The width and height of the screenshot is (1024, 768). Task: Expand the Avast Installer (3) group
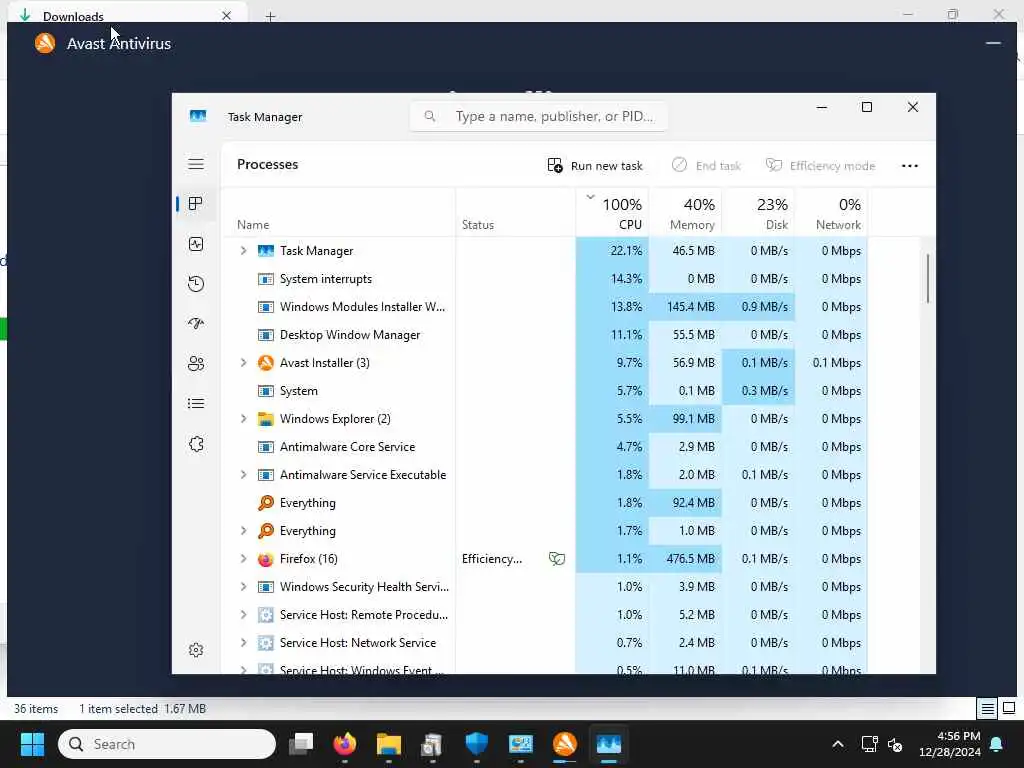(x=244, y=362)
